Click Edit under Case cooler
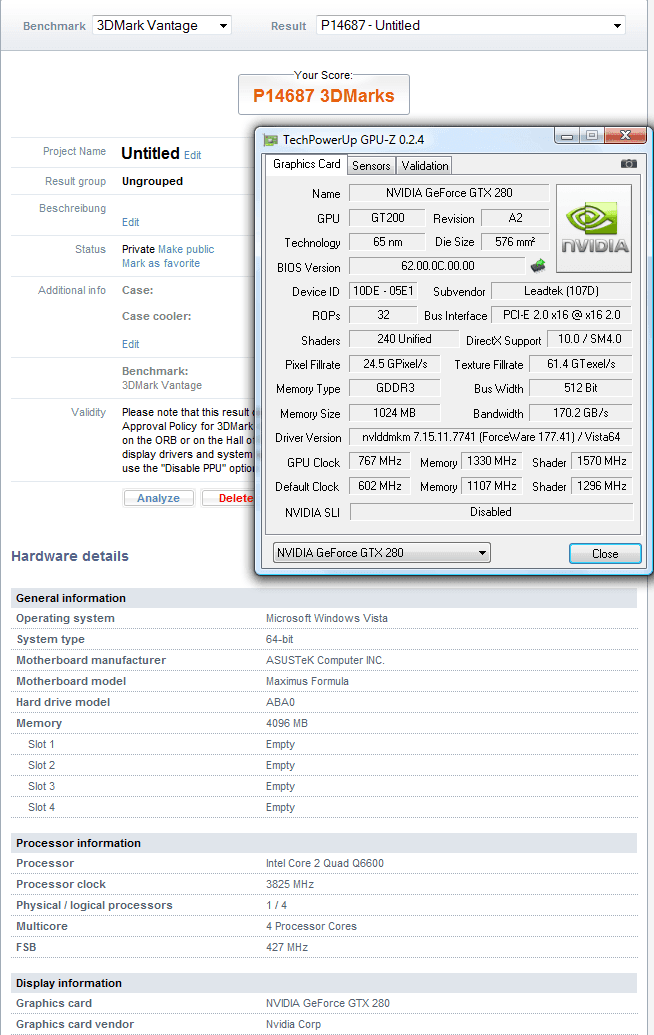654x1035 pixels. tap(131, 345)
